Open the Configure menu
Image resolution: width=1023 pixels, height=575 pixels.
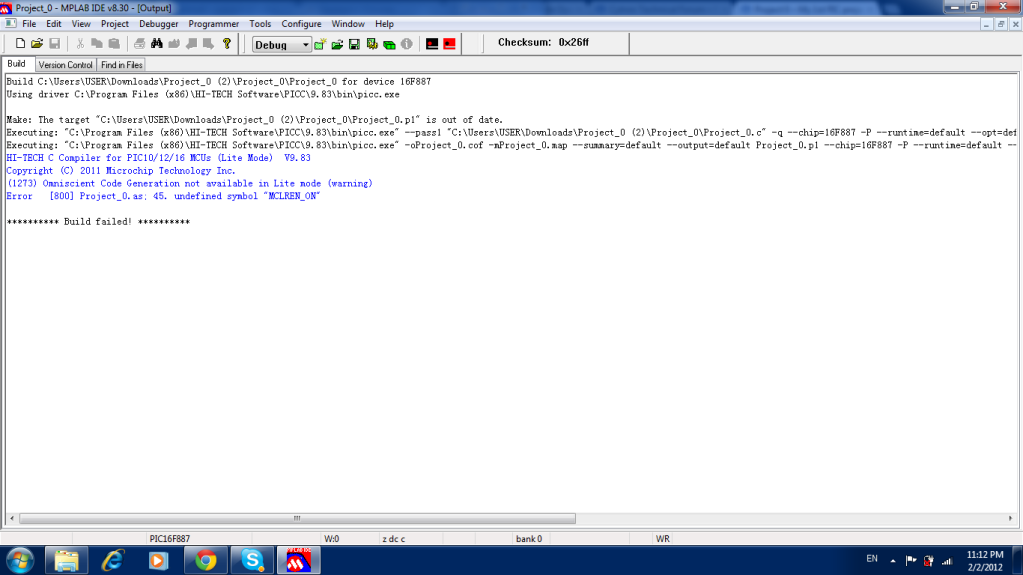tap(301, 23)
